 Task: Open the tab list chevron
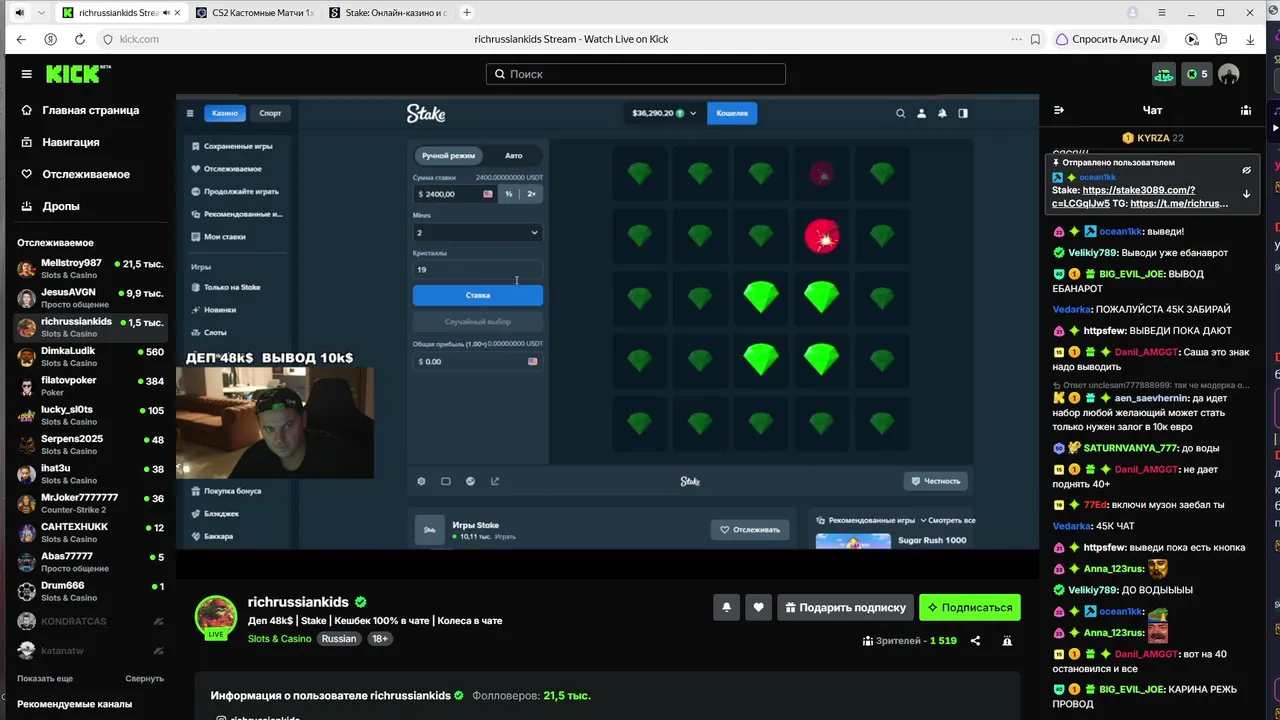[x=41, y=13]
